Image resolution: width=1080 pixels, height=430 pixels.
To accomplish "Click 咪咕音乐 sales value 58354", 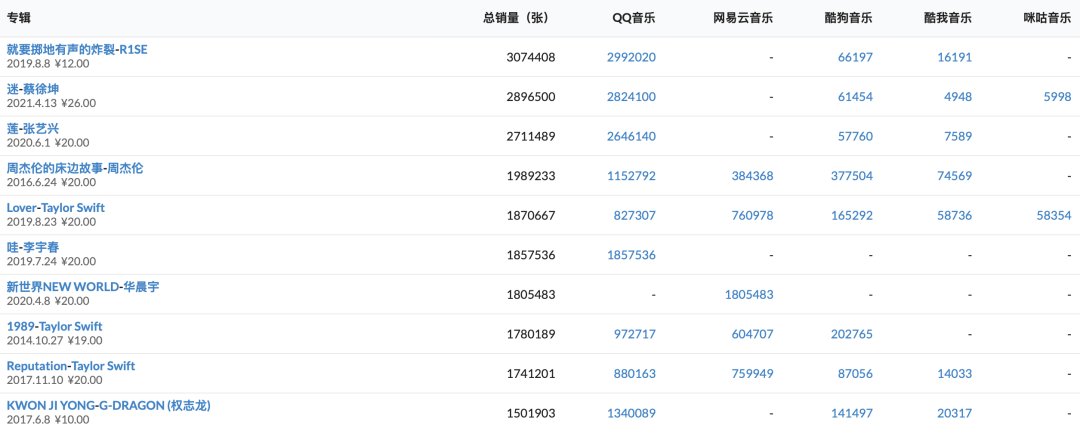I will [x=1053, y=216].
